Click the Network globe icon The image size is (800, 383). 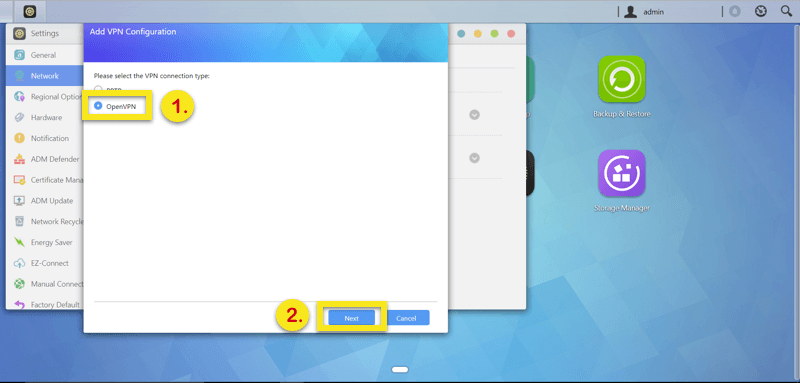(x=19, y=76)
